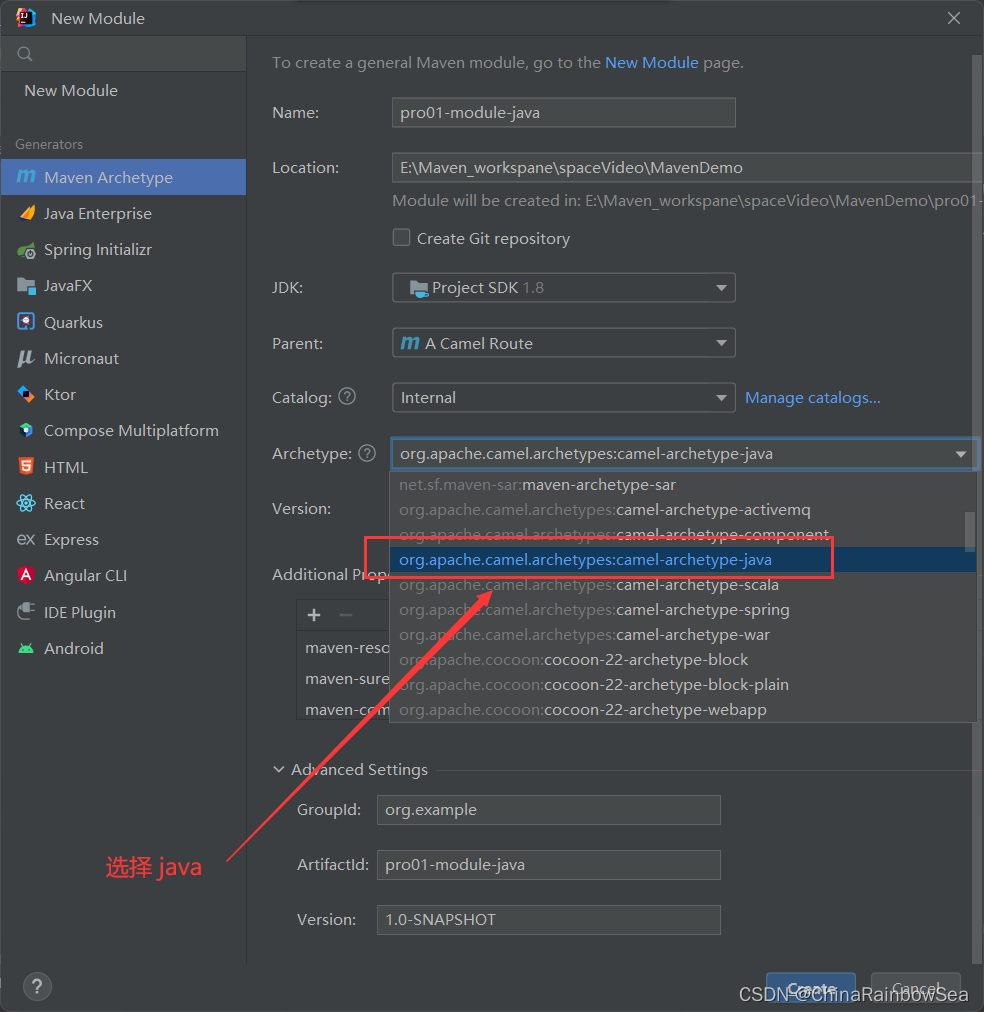984x1012 pixels.
Task: Click the dialog help question button
Action: tap(37, 986)
